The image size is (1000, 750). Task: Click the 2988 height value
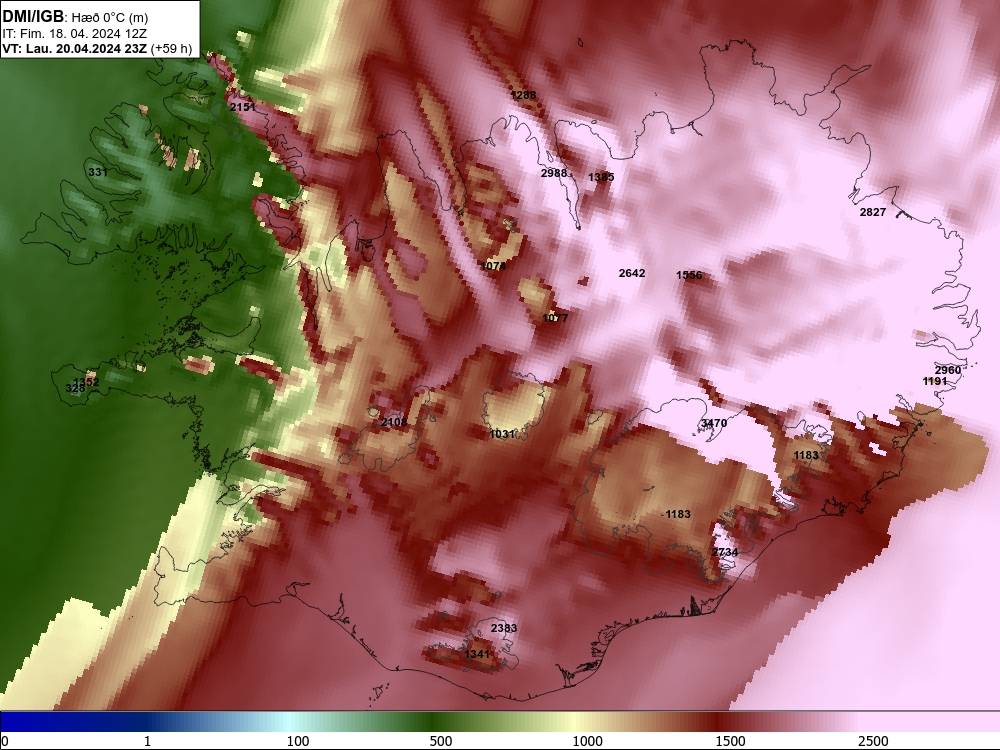point(554,173)
